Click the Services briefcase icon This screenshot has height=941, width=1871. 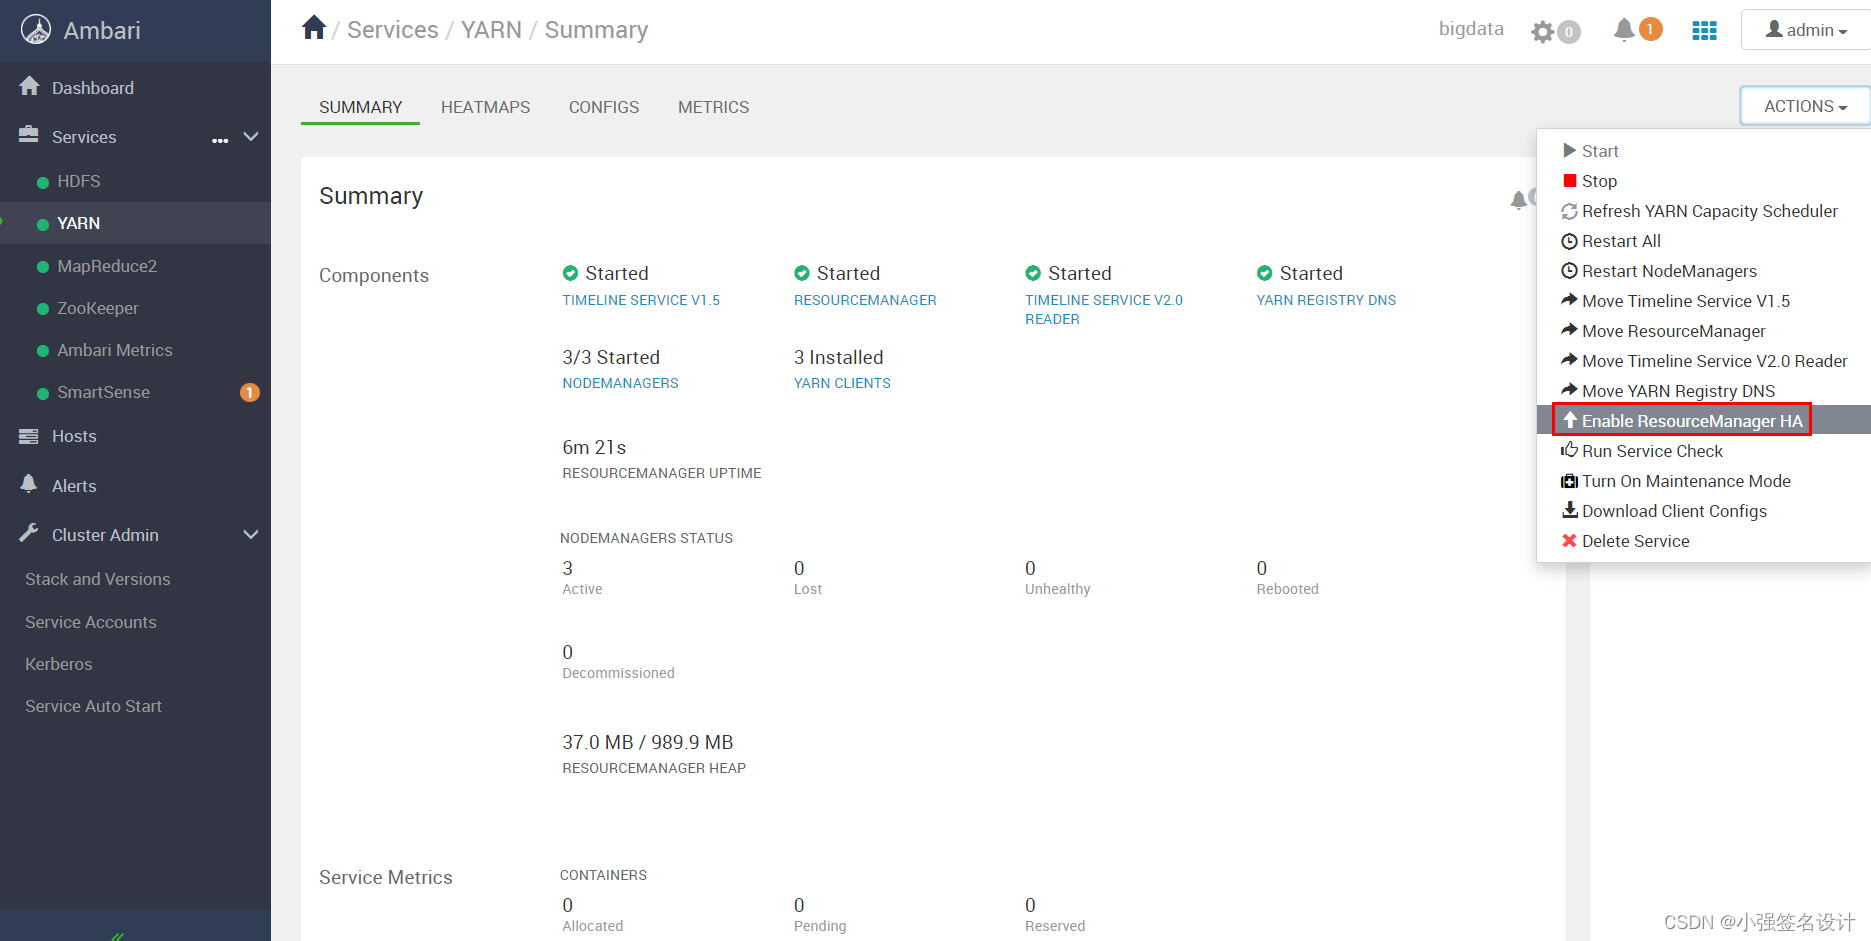[x=29, y=135]
